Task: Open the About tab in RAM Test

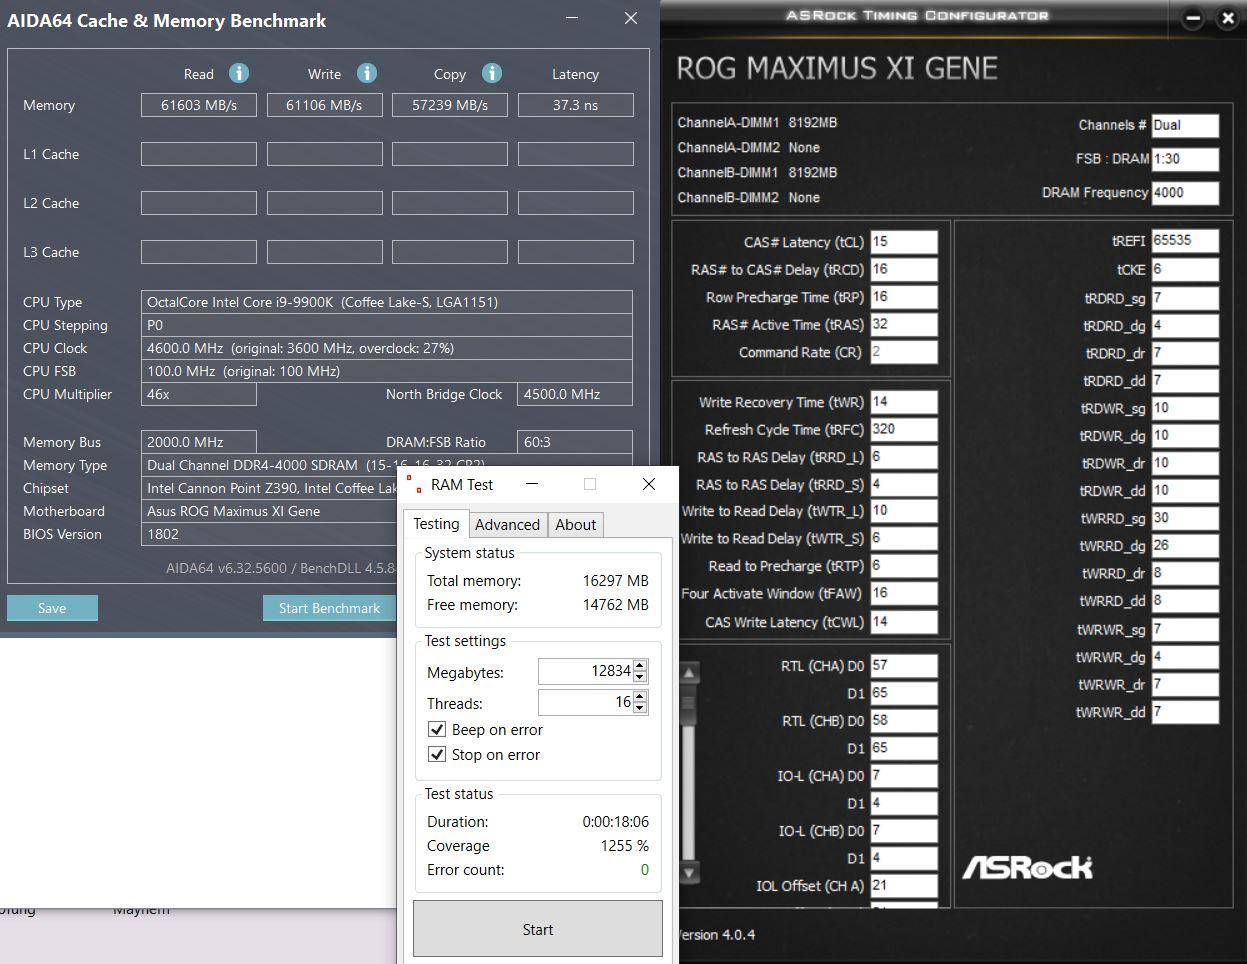Action: point(576,525)
